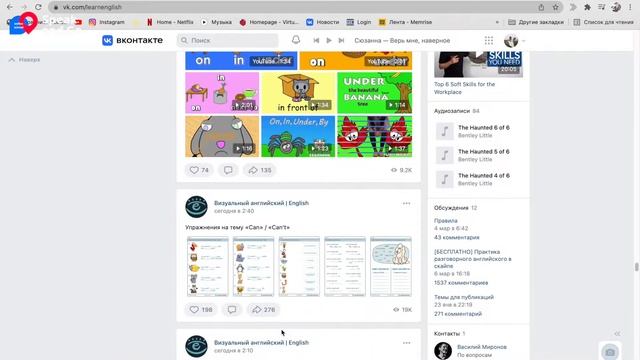Click in the Поиск search field
The height and width of the screenshot is (360, 640).
pos(227,40)
